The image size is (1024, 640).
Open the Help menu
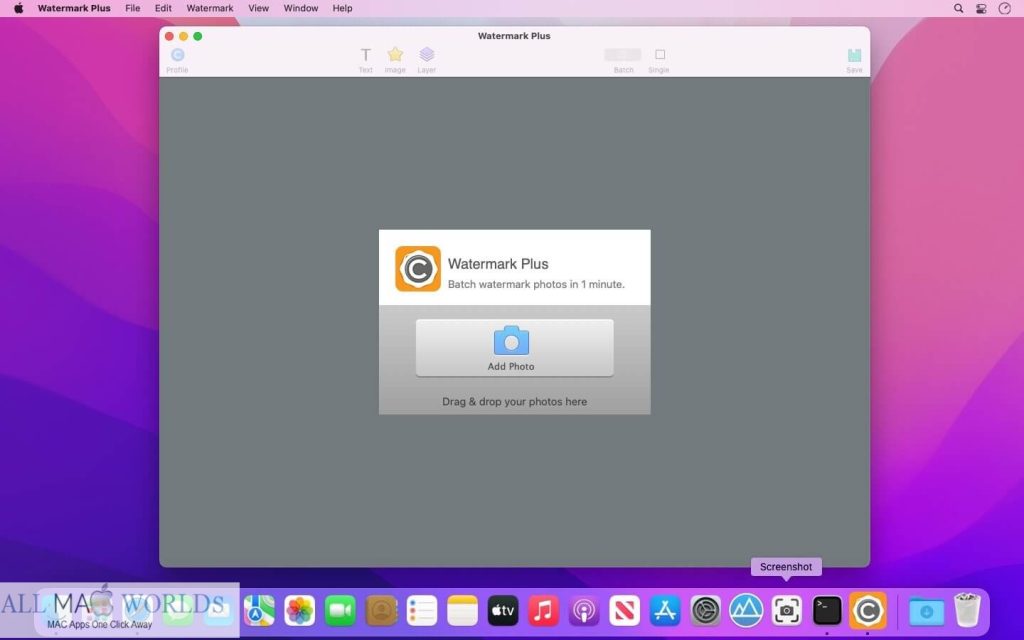coord(342,8)
